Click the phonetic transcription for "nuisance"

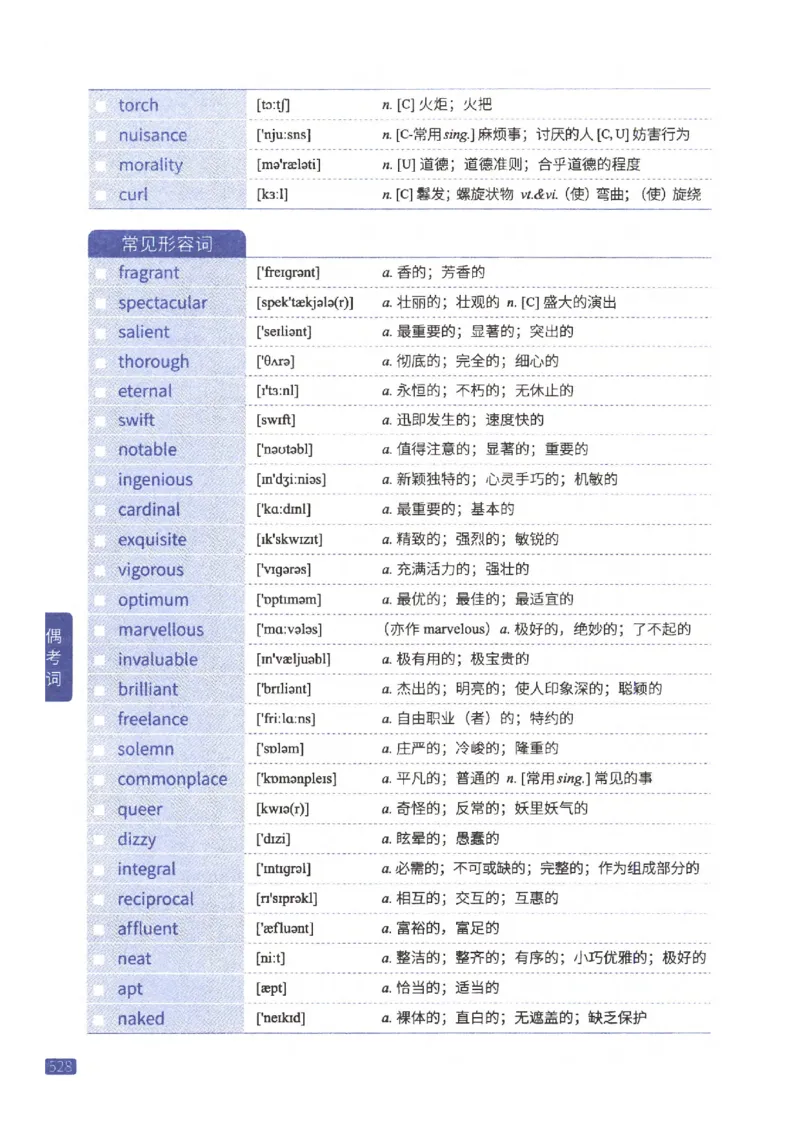(285, 134)
